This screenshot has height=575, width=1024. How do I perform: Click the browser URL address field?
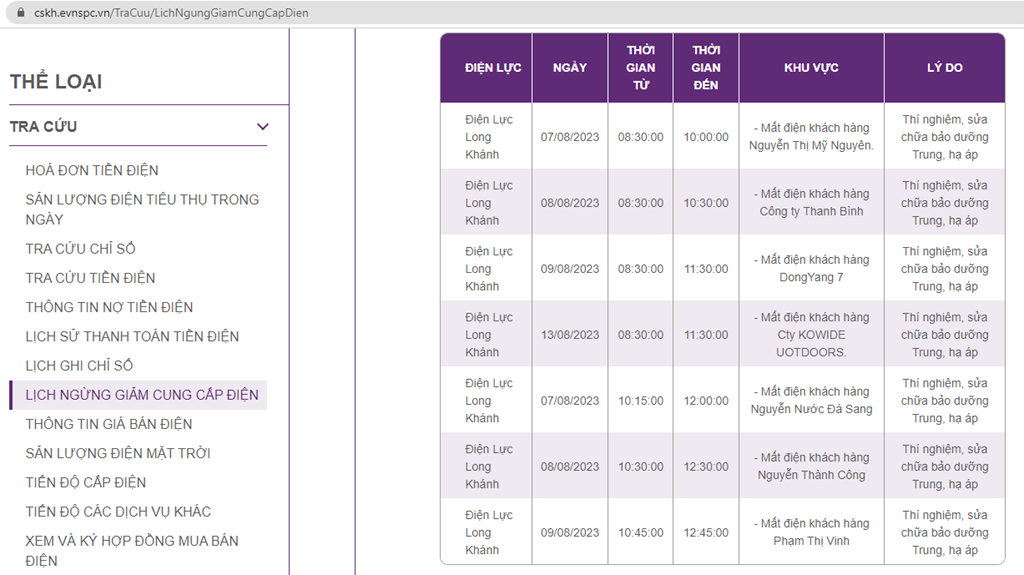click(500, 11)
